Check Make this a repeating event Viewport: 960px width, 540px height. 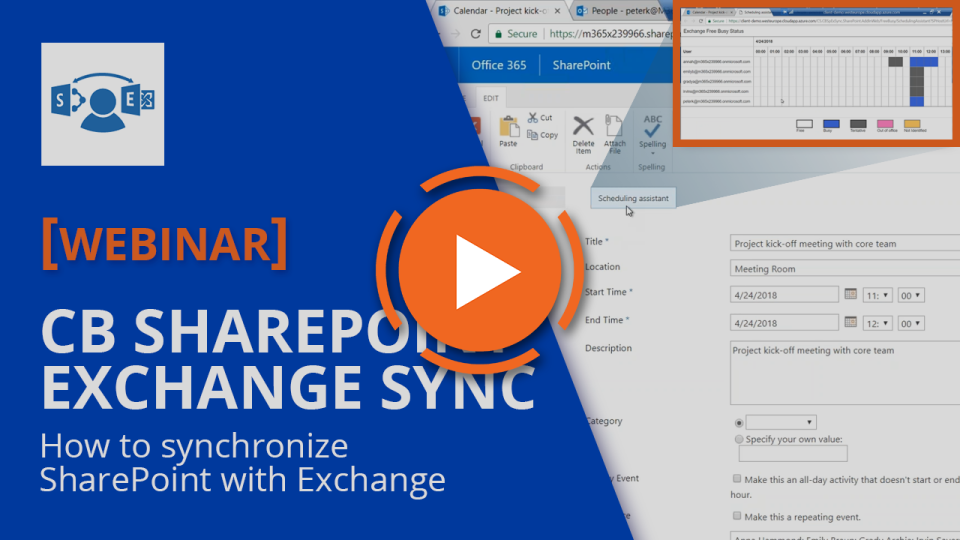pyautogui.click(x=737, y=516)
